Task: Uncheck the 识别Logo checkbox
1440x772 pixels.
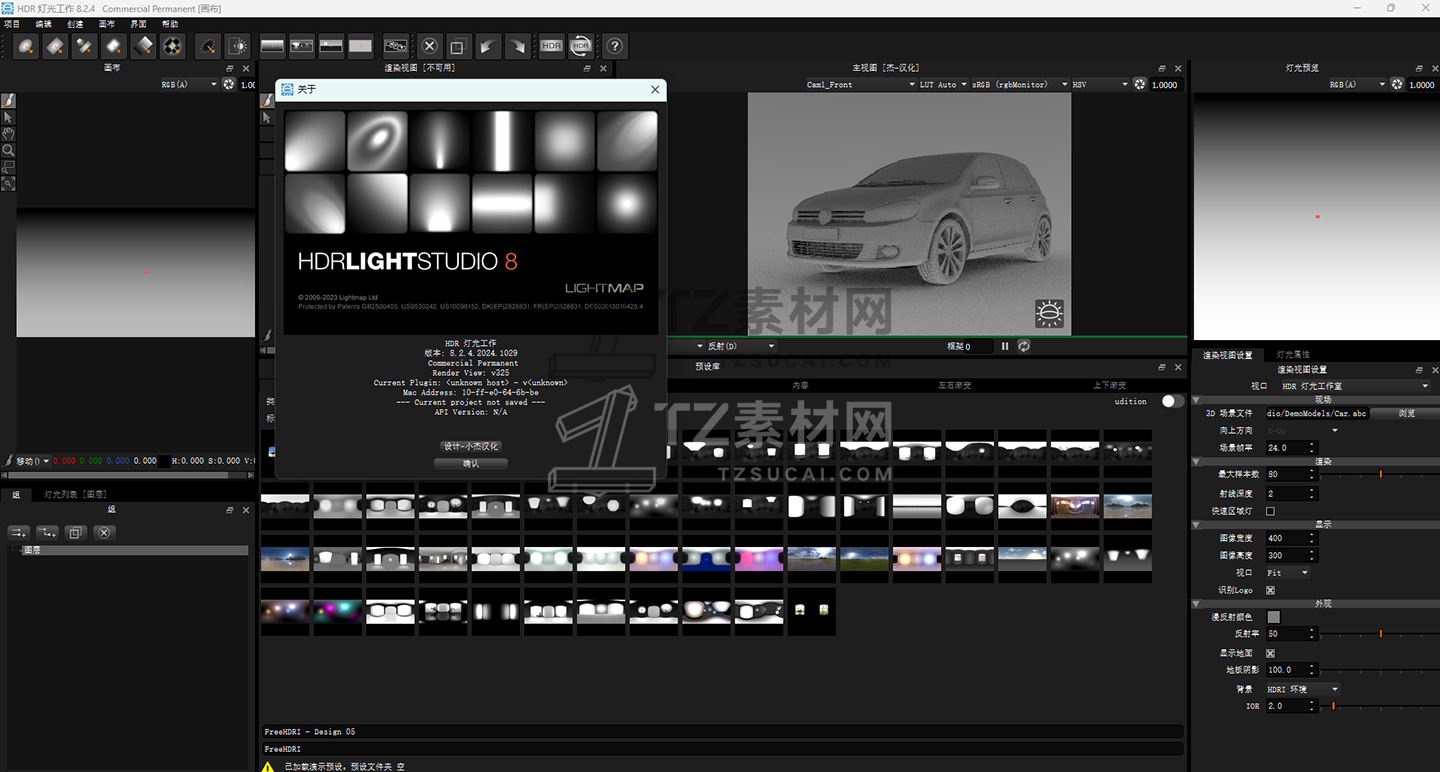Action: point(1271,590)
